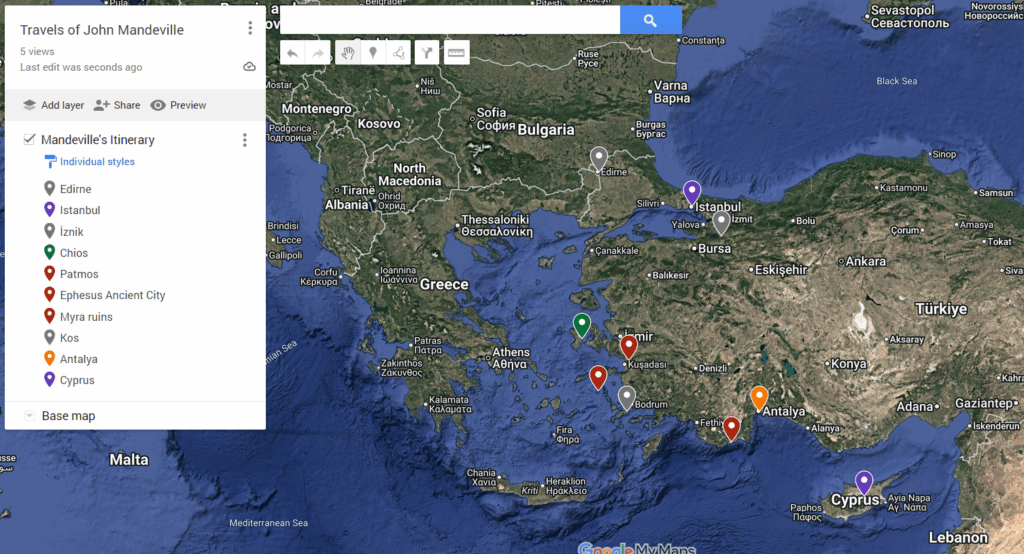Screen dimensions: 1024x554
Task: Open Individual styles settings
Action: click(x=96, y=162)
